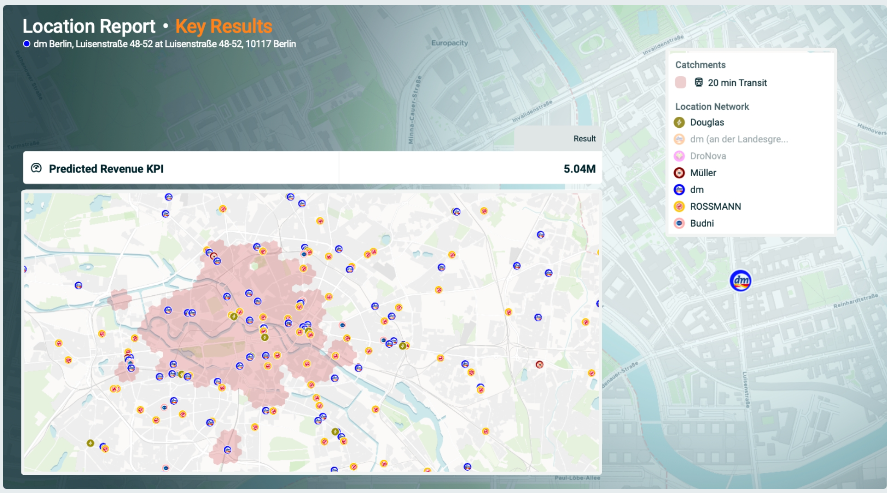The height and width of the screenshot is (493, 887).
Task: Click the Predicted Revenue KPI row title
Action: pos(106,168)
